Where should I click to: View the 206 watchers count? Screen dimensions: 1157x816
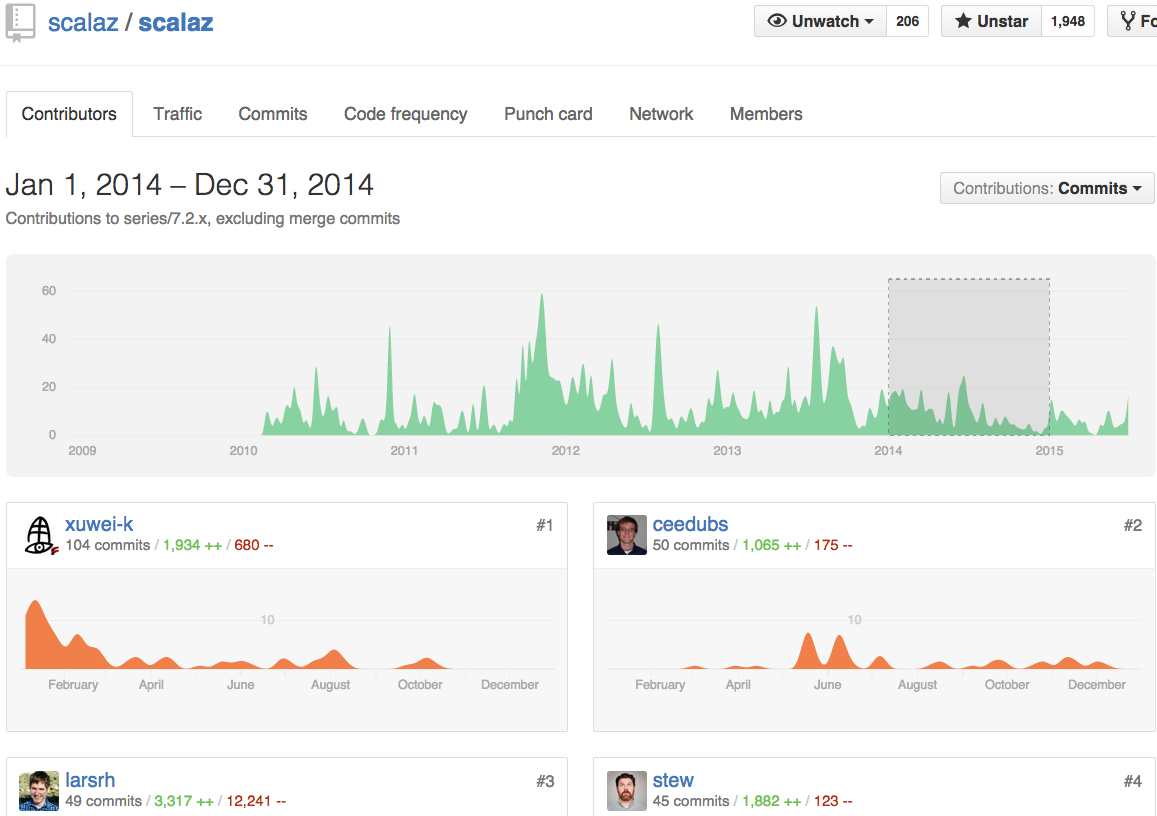click(x=907, y=21)
